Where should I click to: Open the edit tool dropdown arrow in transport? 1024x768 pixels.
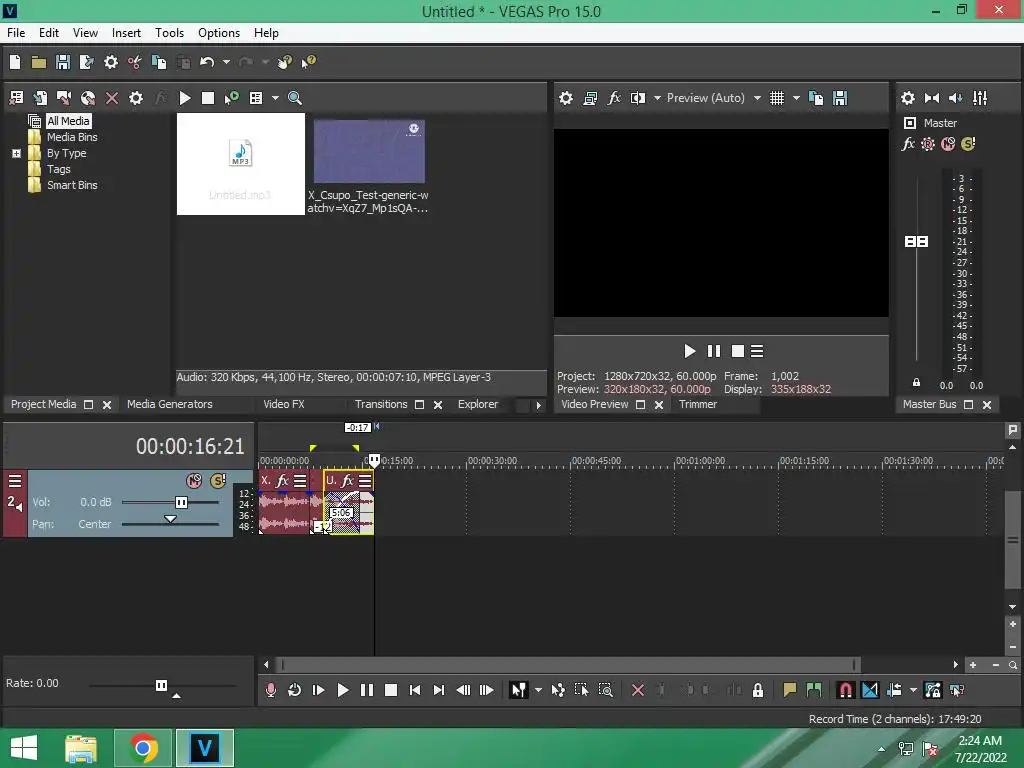(538, 690)
